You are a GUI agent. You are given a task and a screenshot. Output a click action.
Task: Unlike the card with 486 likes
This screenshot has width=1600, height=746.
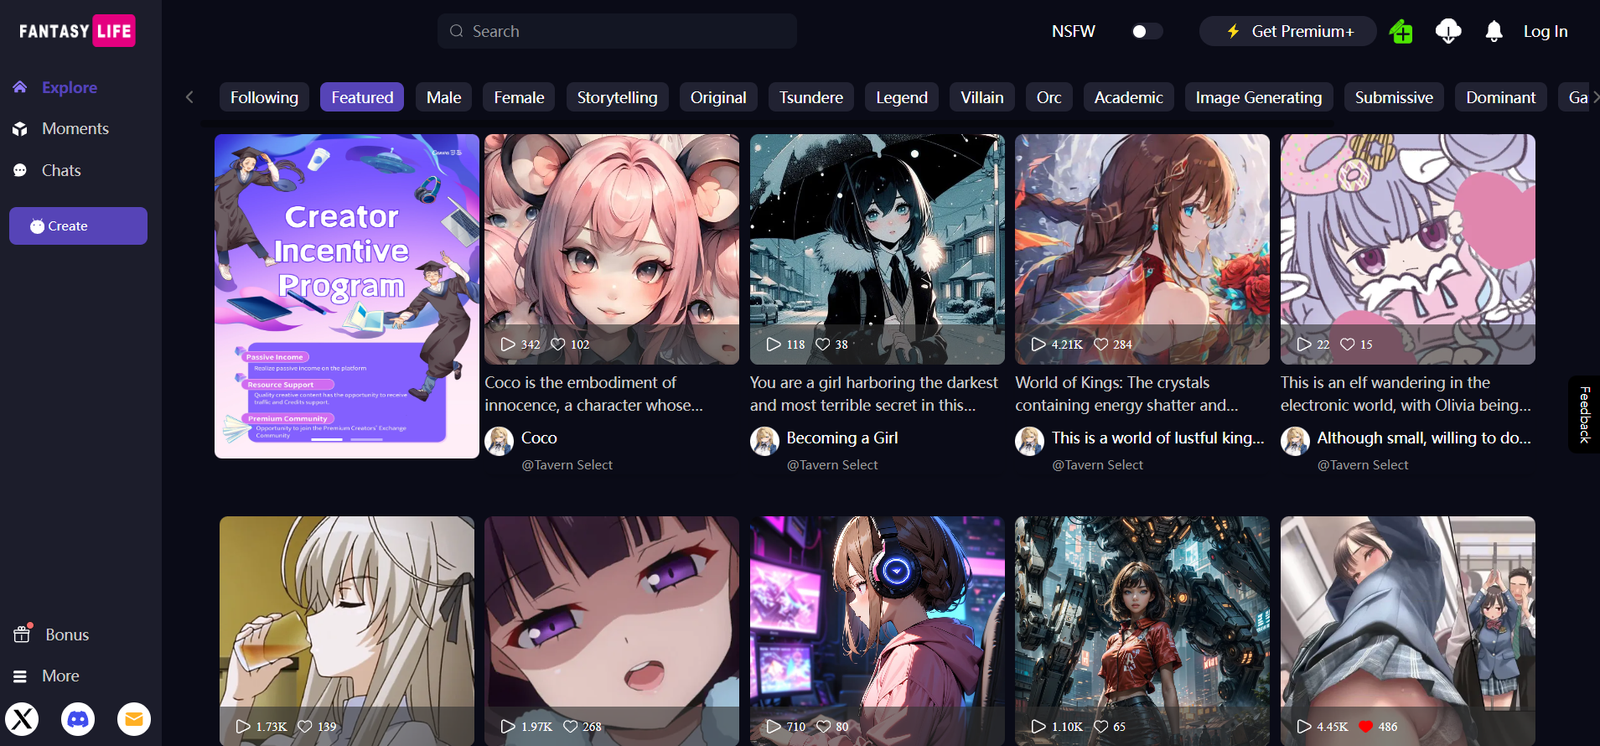point(1366,727)
